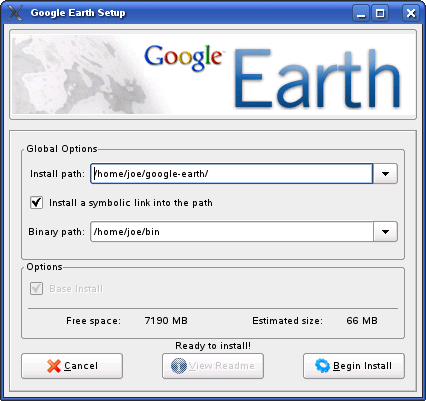The width and height of the screenshot is (426, 401).
Task: Click the "Install path:" label
Action: pos(57,174)
